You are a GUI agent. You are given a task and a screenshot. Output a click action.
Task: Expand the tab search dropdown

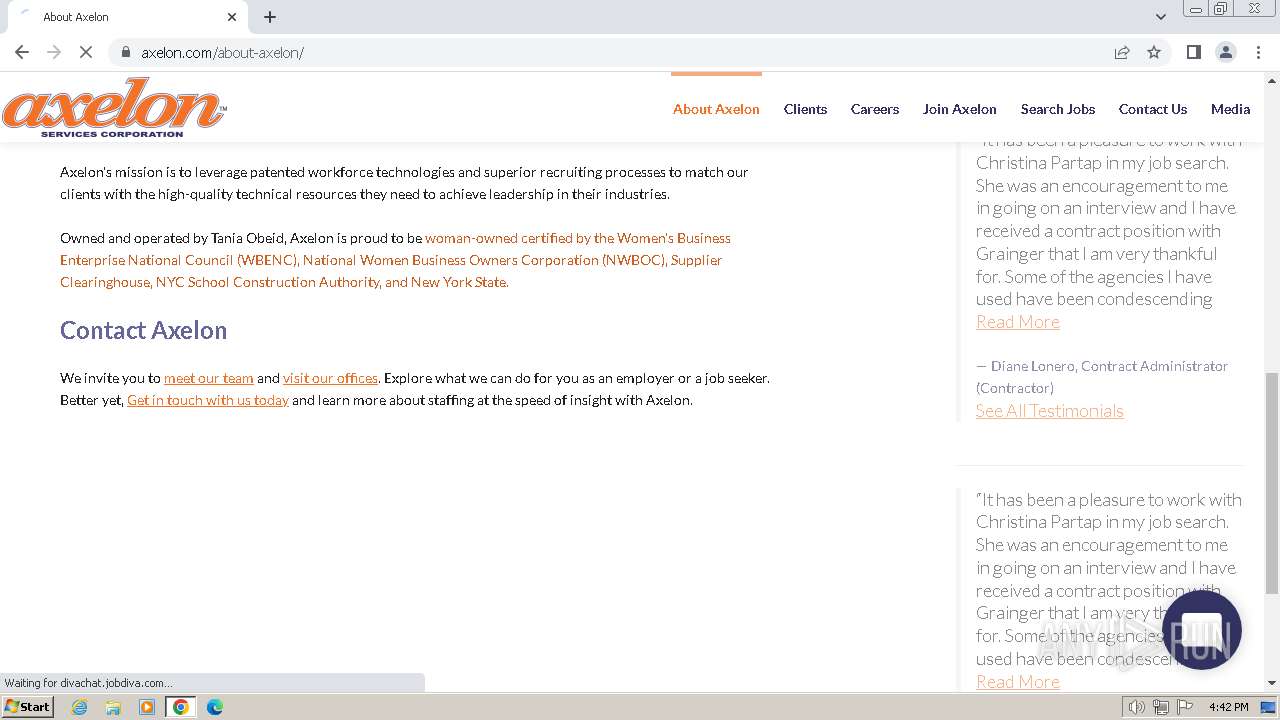(1161, 17)
